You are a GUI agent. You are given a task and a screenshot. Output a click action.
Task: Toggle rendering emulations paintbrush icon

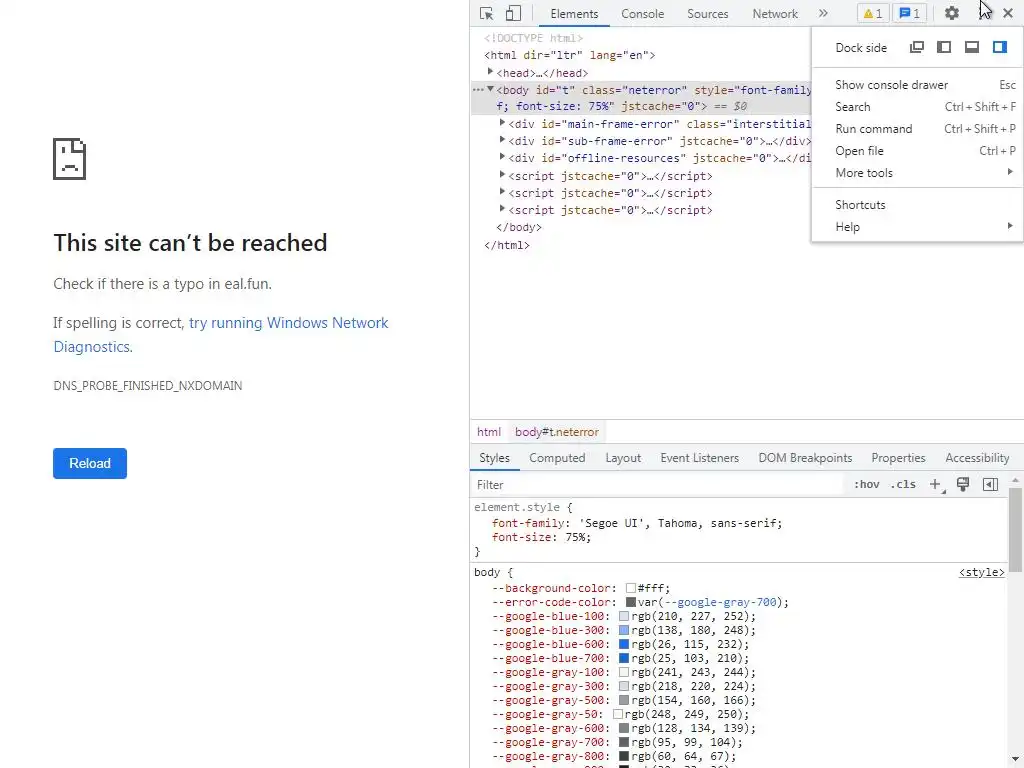click(x=963, y=484)
